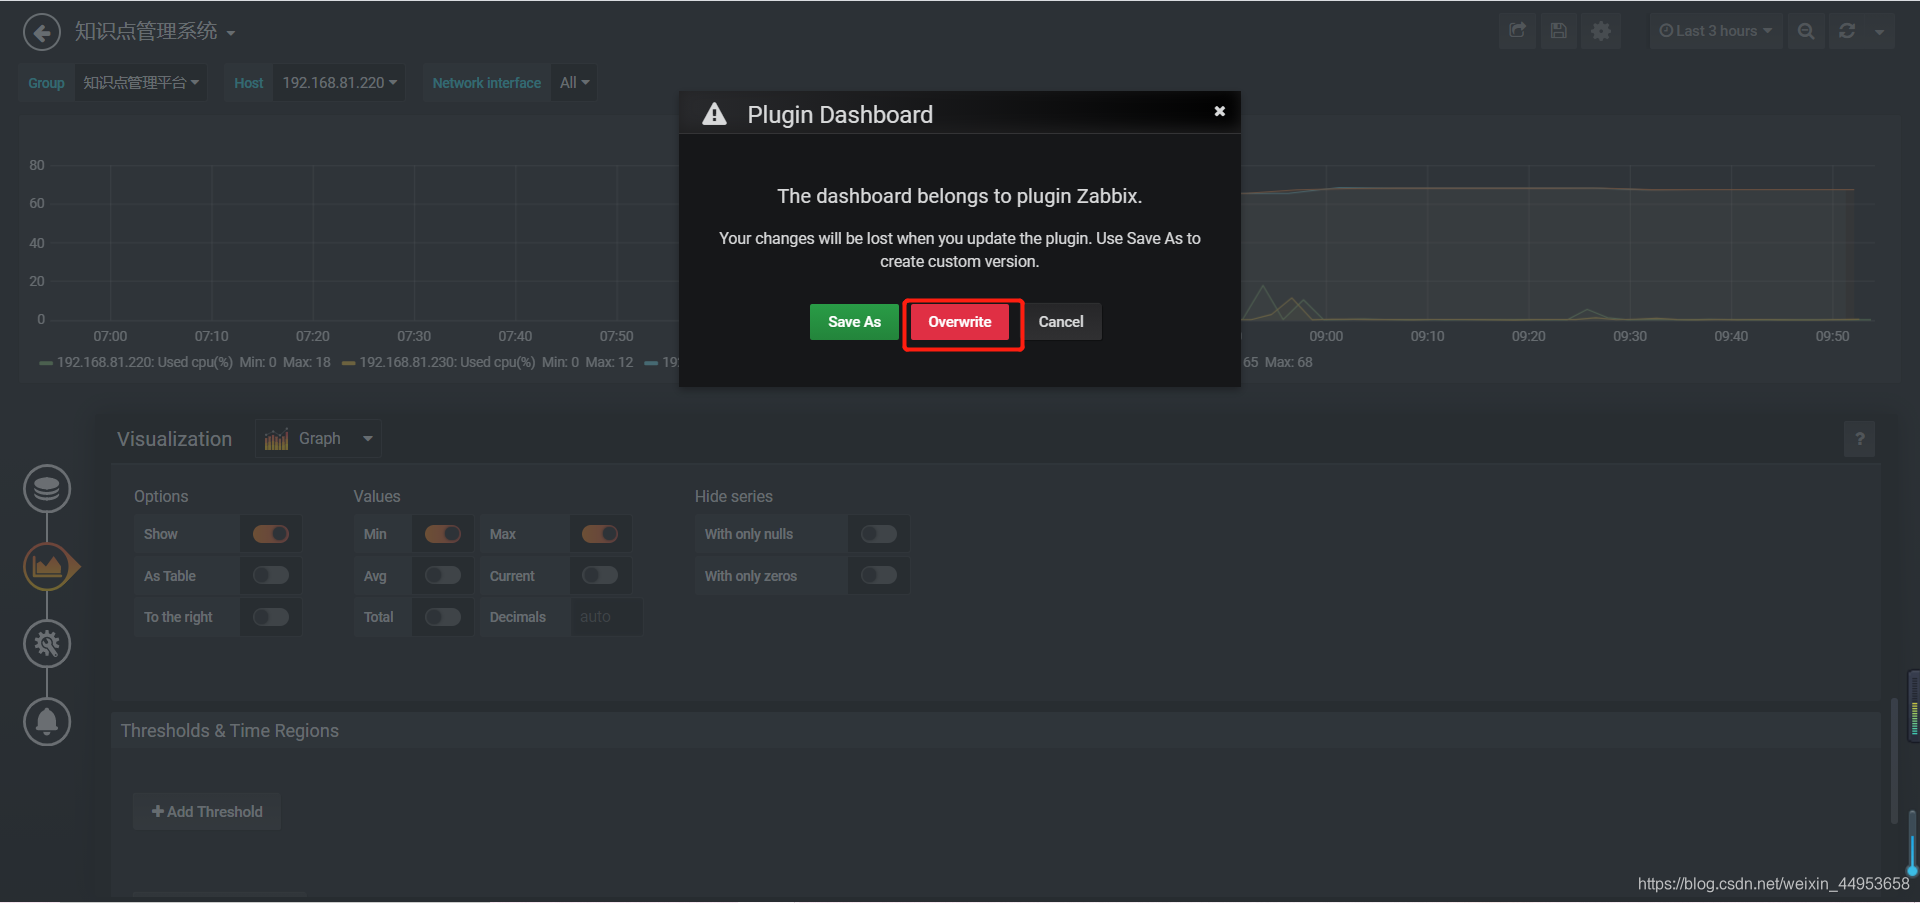
Task: Click the Overwrite button
Action: coord(960,322)
